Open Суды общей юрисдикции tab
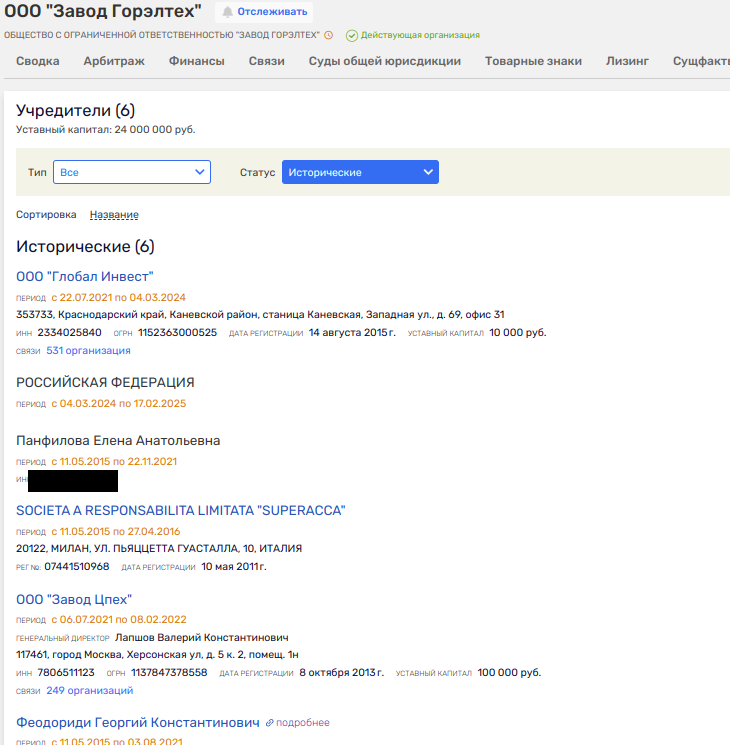 click(385, 61)
